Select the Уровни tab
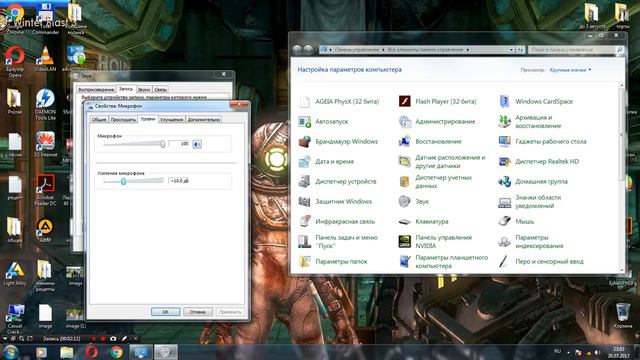Screen dimensions: 640x360 tap(148, 119)
